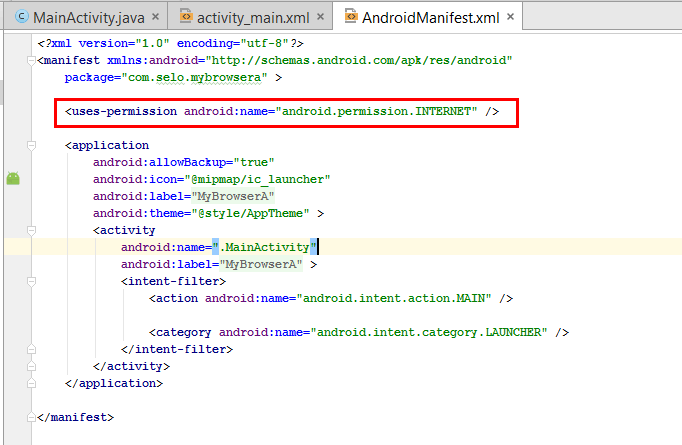
Task: Switch to the activity_main.xml tab
Action: point(253,17)
